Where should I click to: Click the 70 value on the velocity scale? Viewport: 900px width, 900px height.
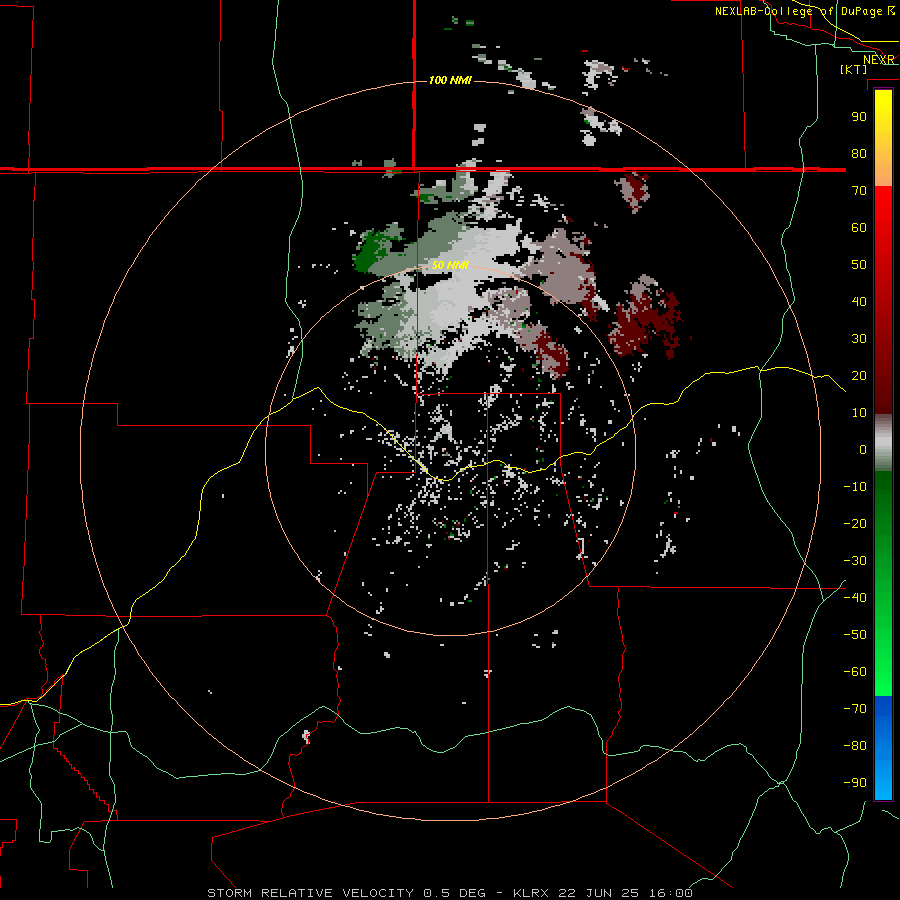tap(859, 191)
